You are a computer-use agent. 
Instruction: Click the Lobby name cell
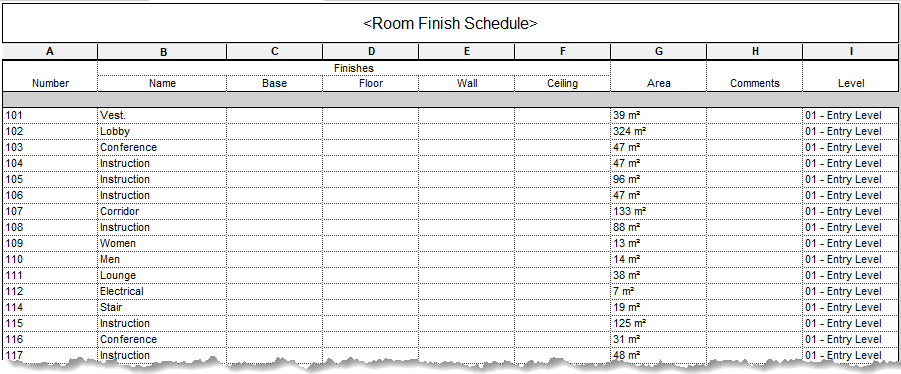tap(163, 132)
